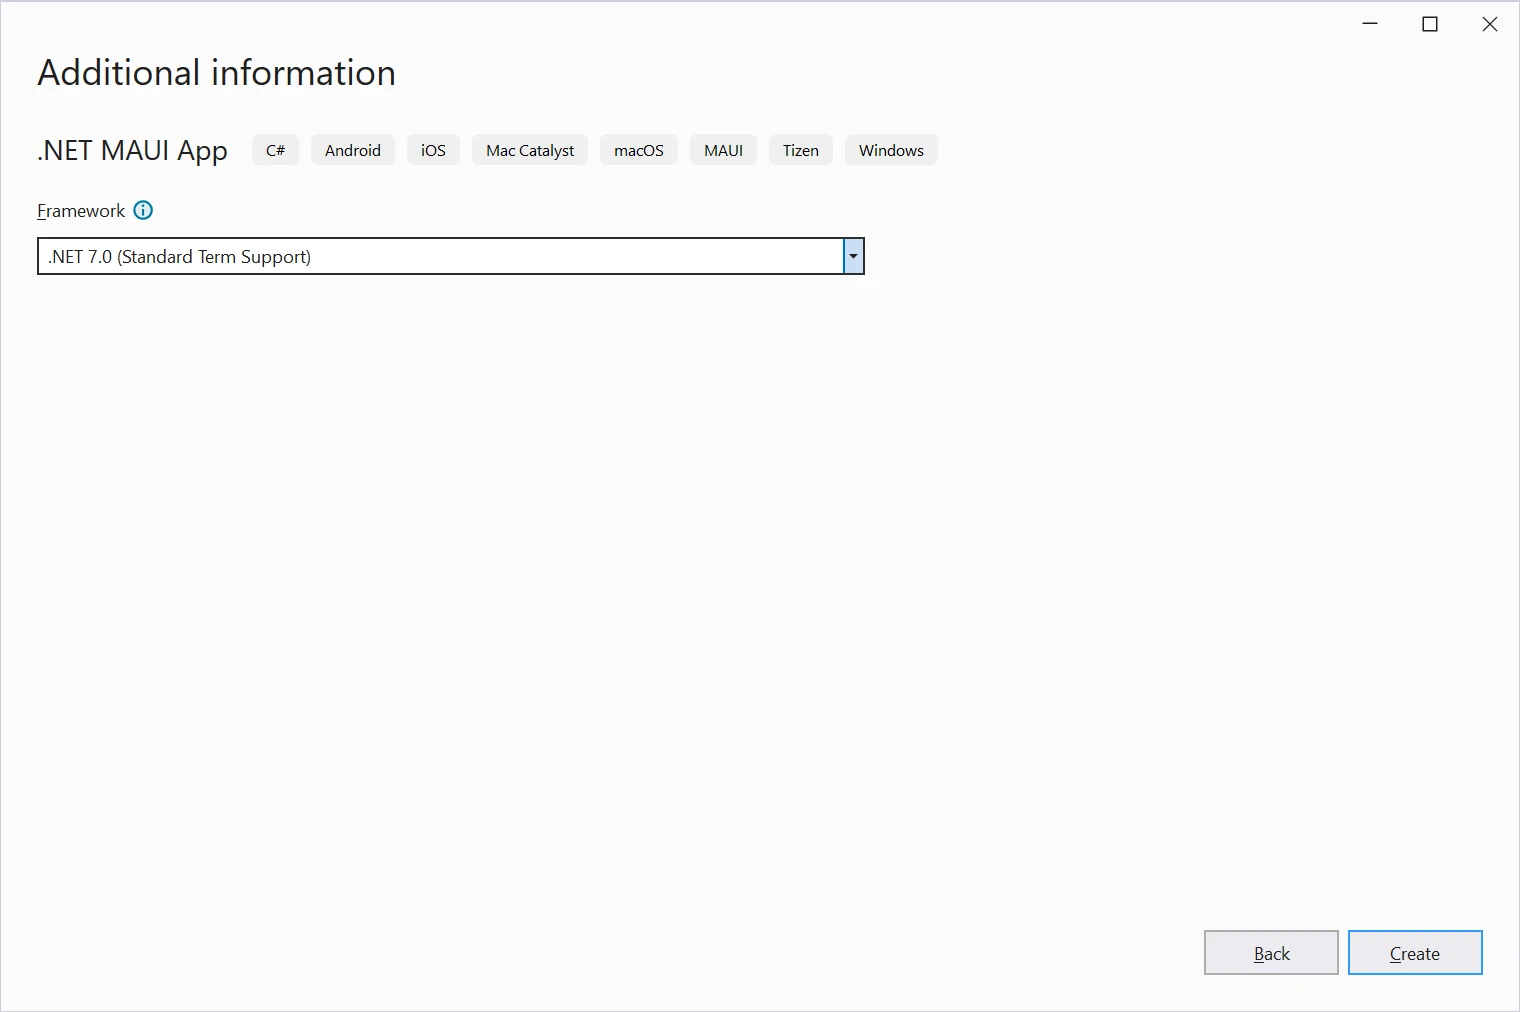The height and width of the screenshot is (1012, 1520).
Task: Close the Additional information dialog
Action: click(x=1489, y=24)
